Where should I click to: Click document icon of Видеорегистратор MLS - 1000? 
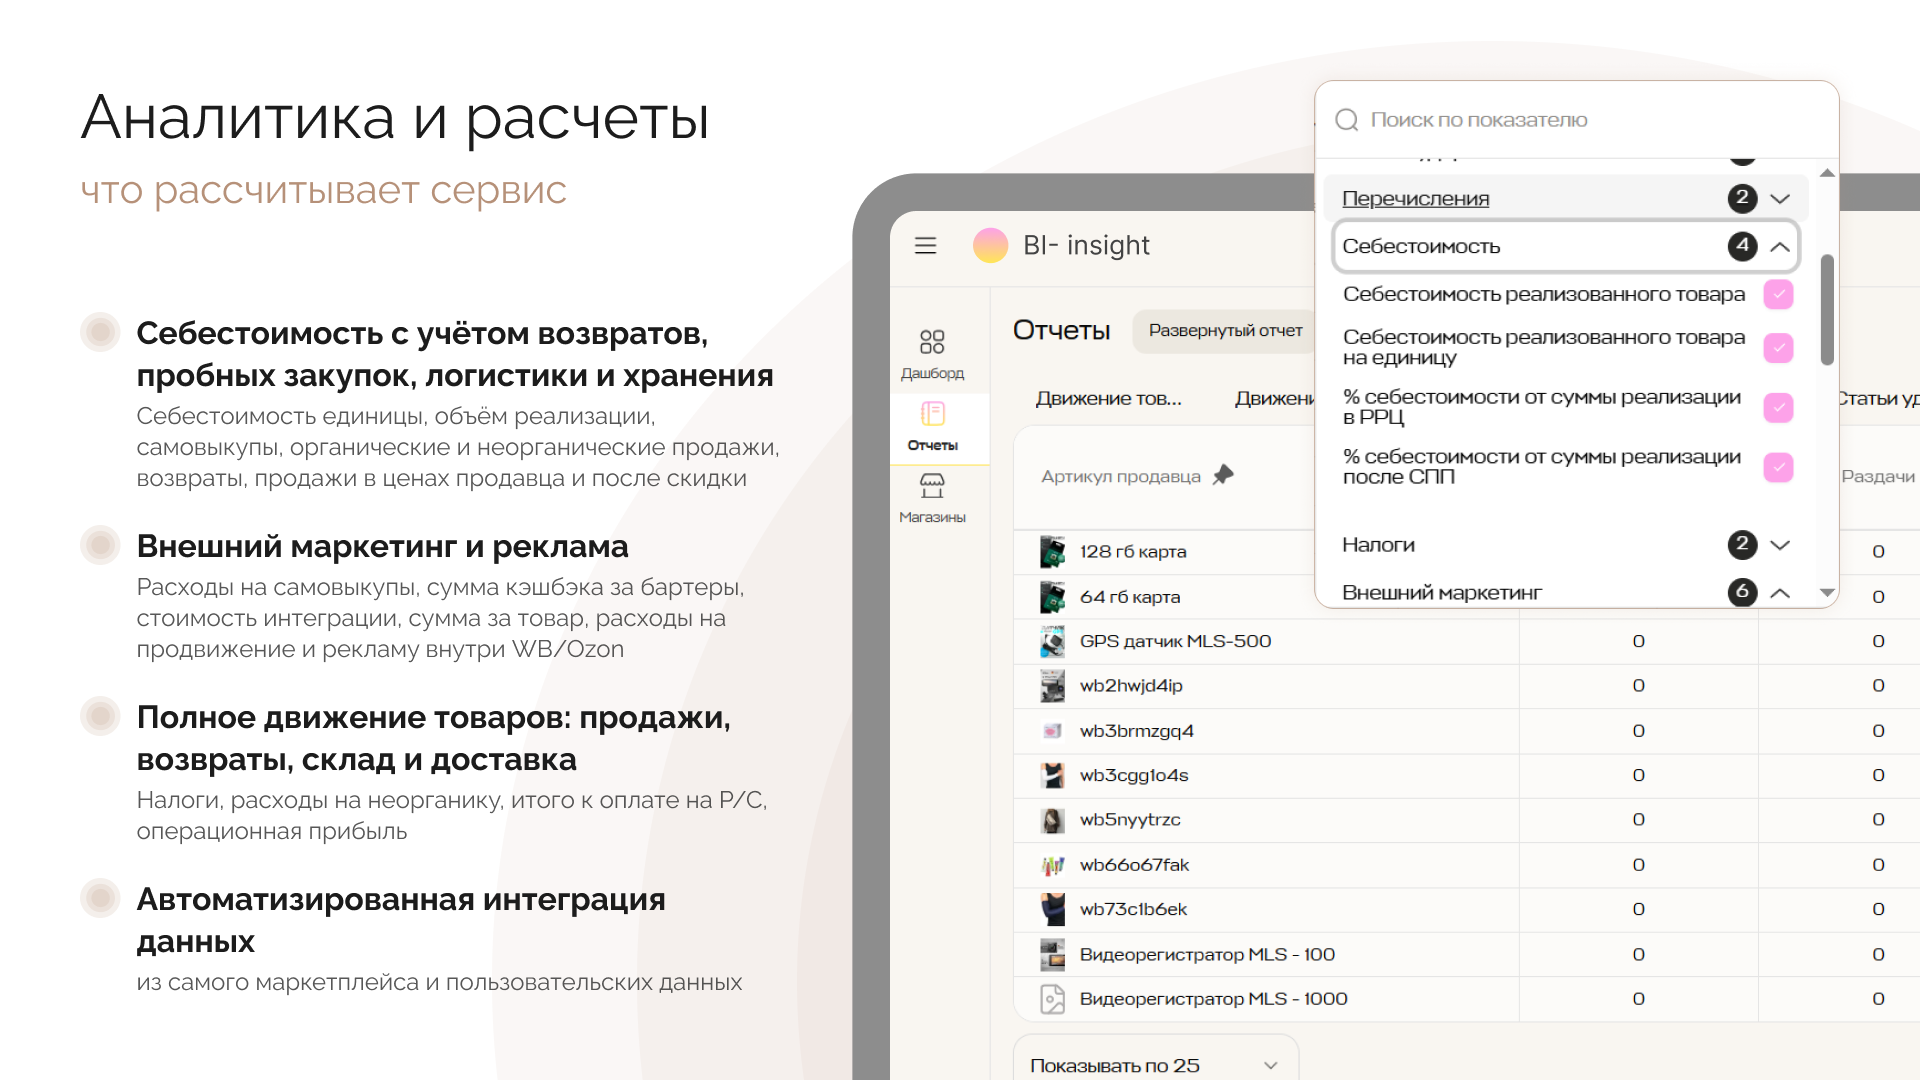point(1052,999)
